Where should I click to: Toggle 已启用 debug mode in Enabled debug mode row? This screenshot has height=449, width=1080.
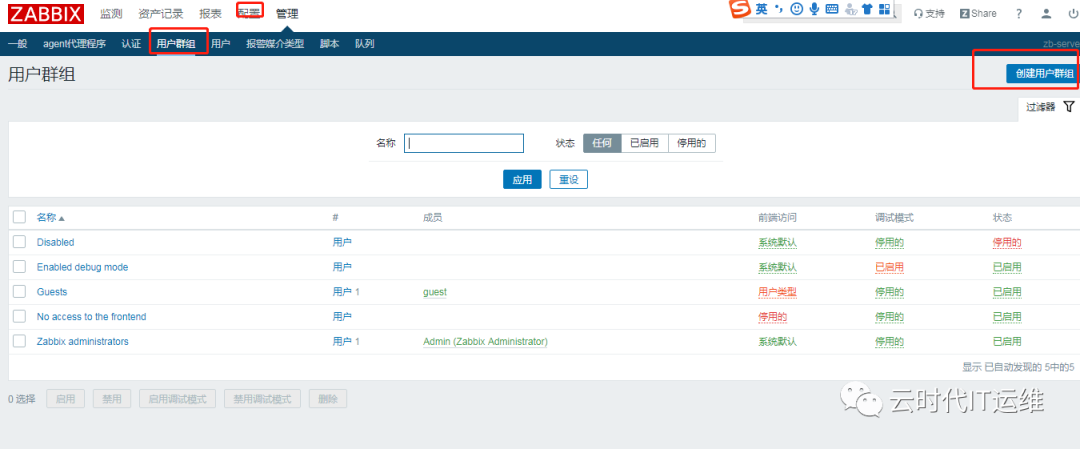889,267
